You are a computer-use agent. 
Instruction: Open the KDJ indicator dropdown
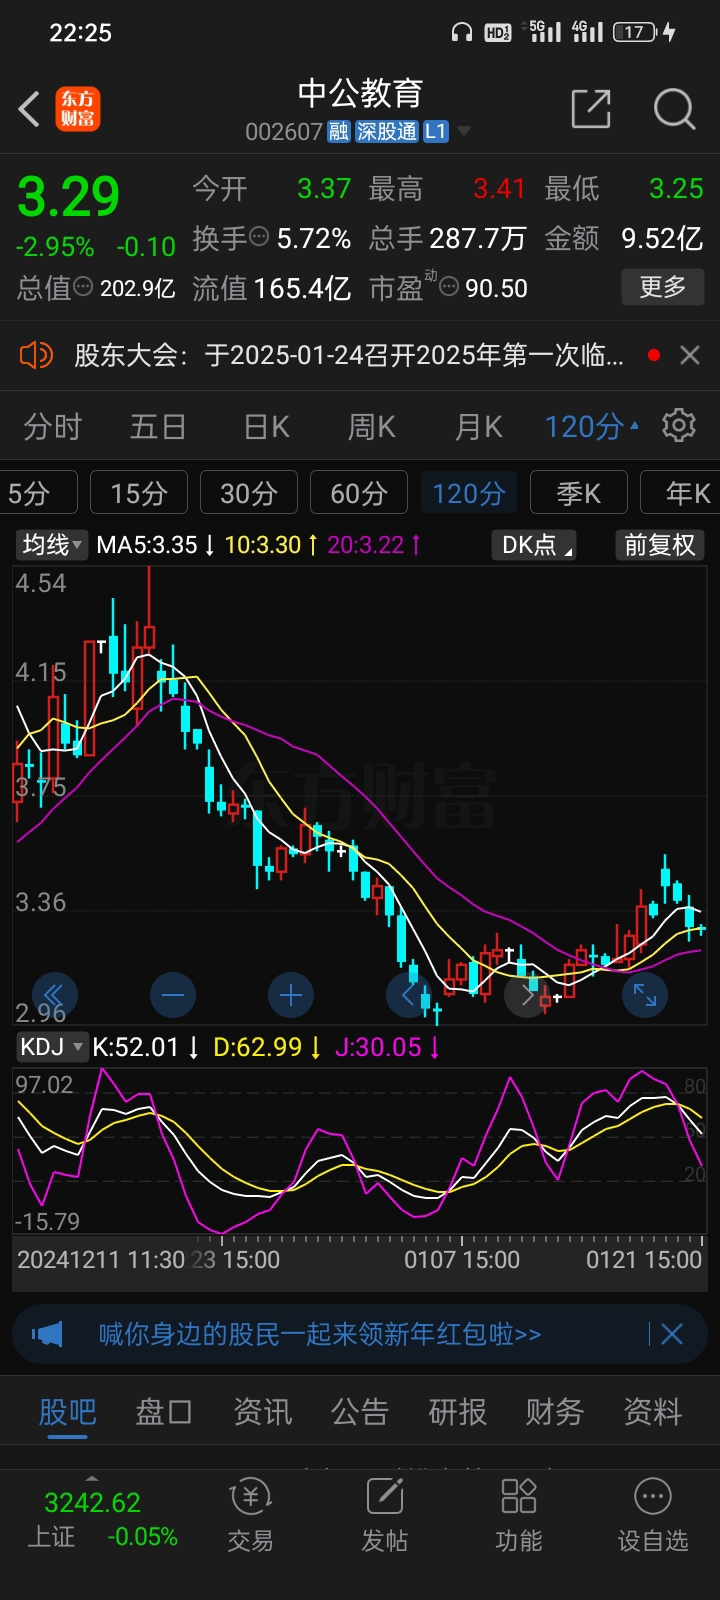click(x=51, y=1047)
